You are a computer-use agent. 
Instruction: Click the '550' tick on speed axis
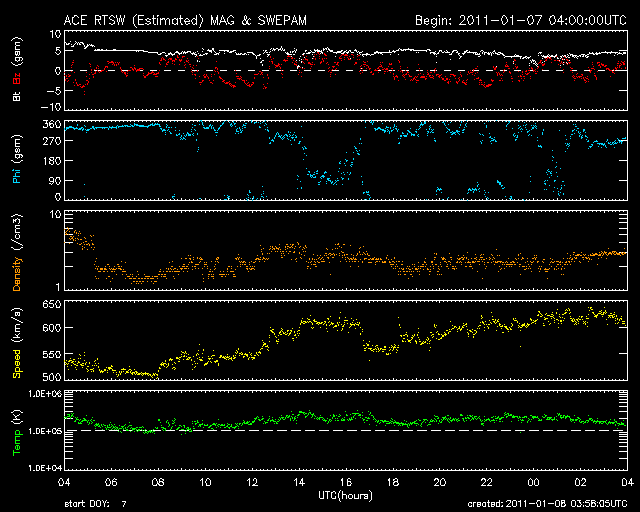pos(51,354)
